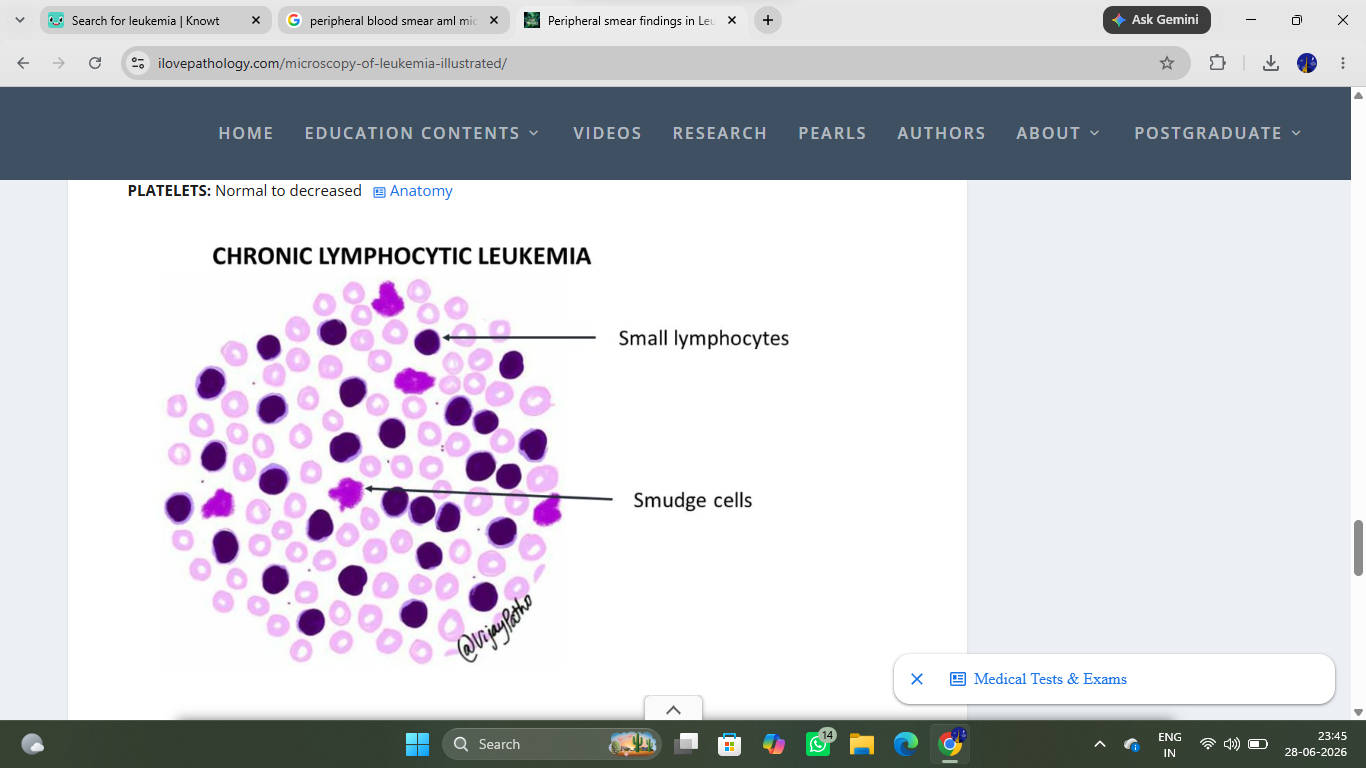Viewport: 1366px width, 768px height.
Task: Dismiss the Medical Tests popup with X
Action: coord(917,679)
